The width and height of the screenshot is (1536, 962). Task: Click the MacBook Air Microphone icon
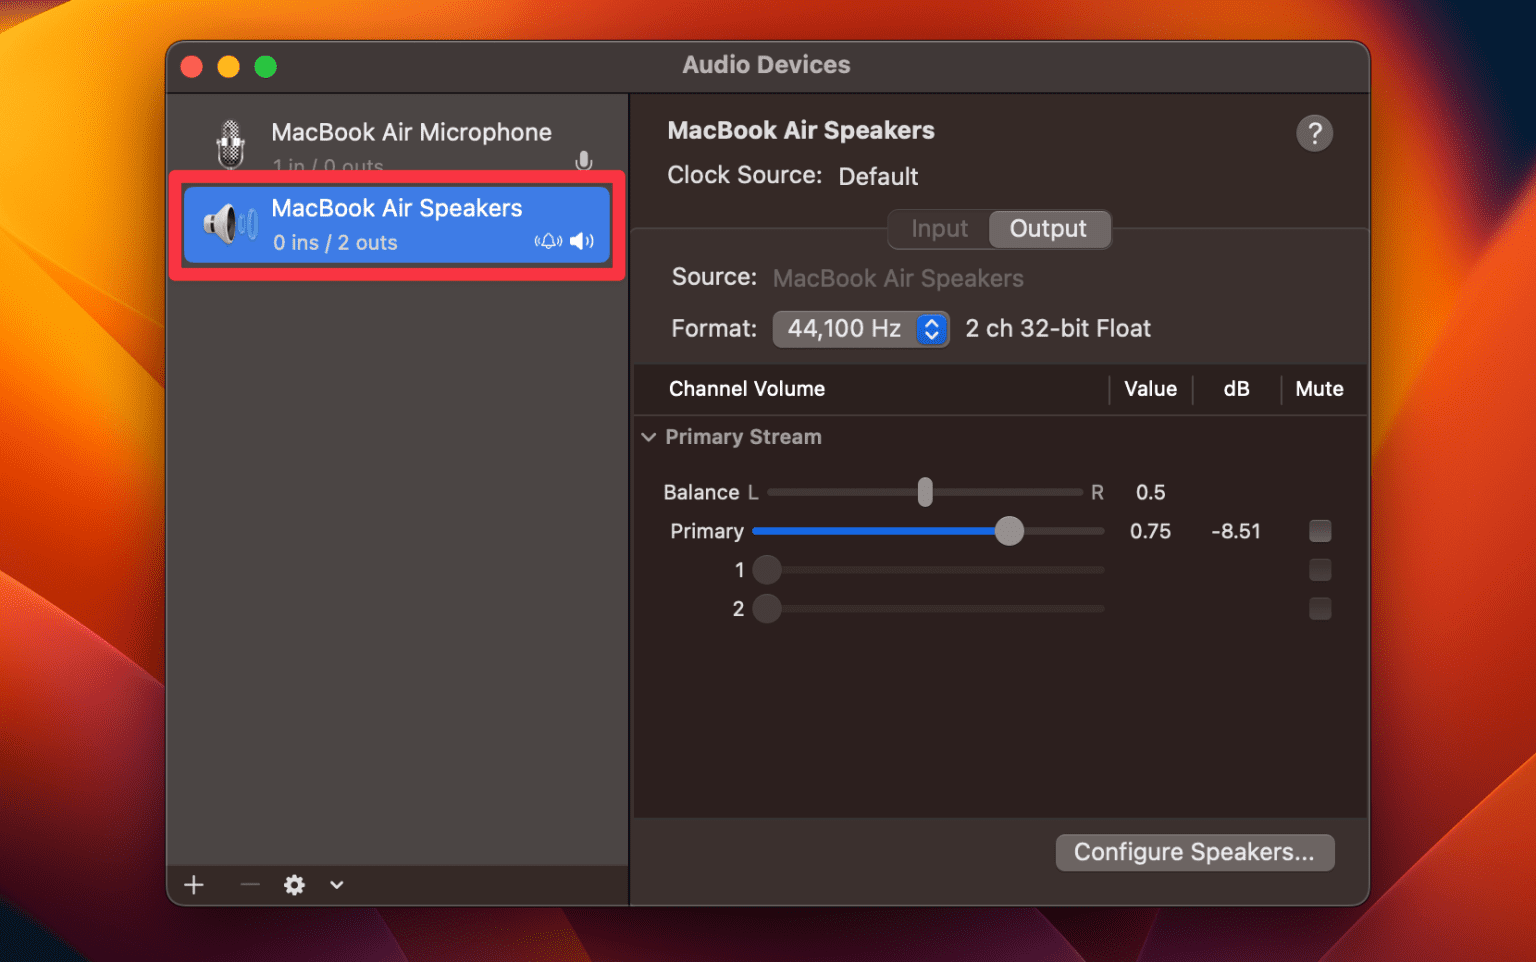tap(231, 144)
